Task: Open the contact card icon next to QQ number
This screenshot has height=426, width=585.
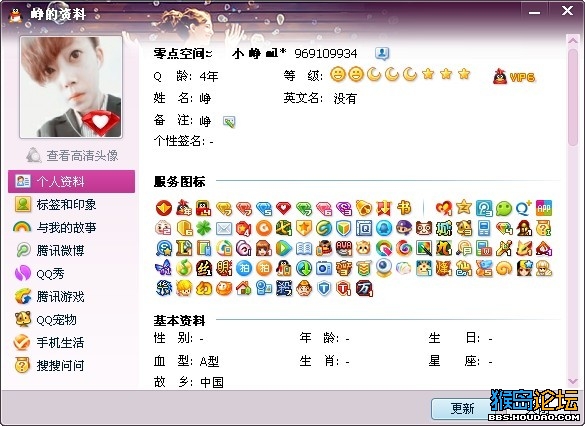Action: pyautogui.click(x=382, y=54)
